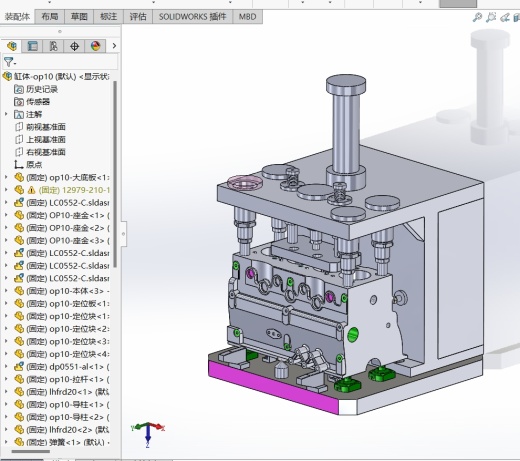Open the DisplayManager color sphere tab
The height and width of the screenshot is (461, 520).
(95, 46)
